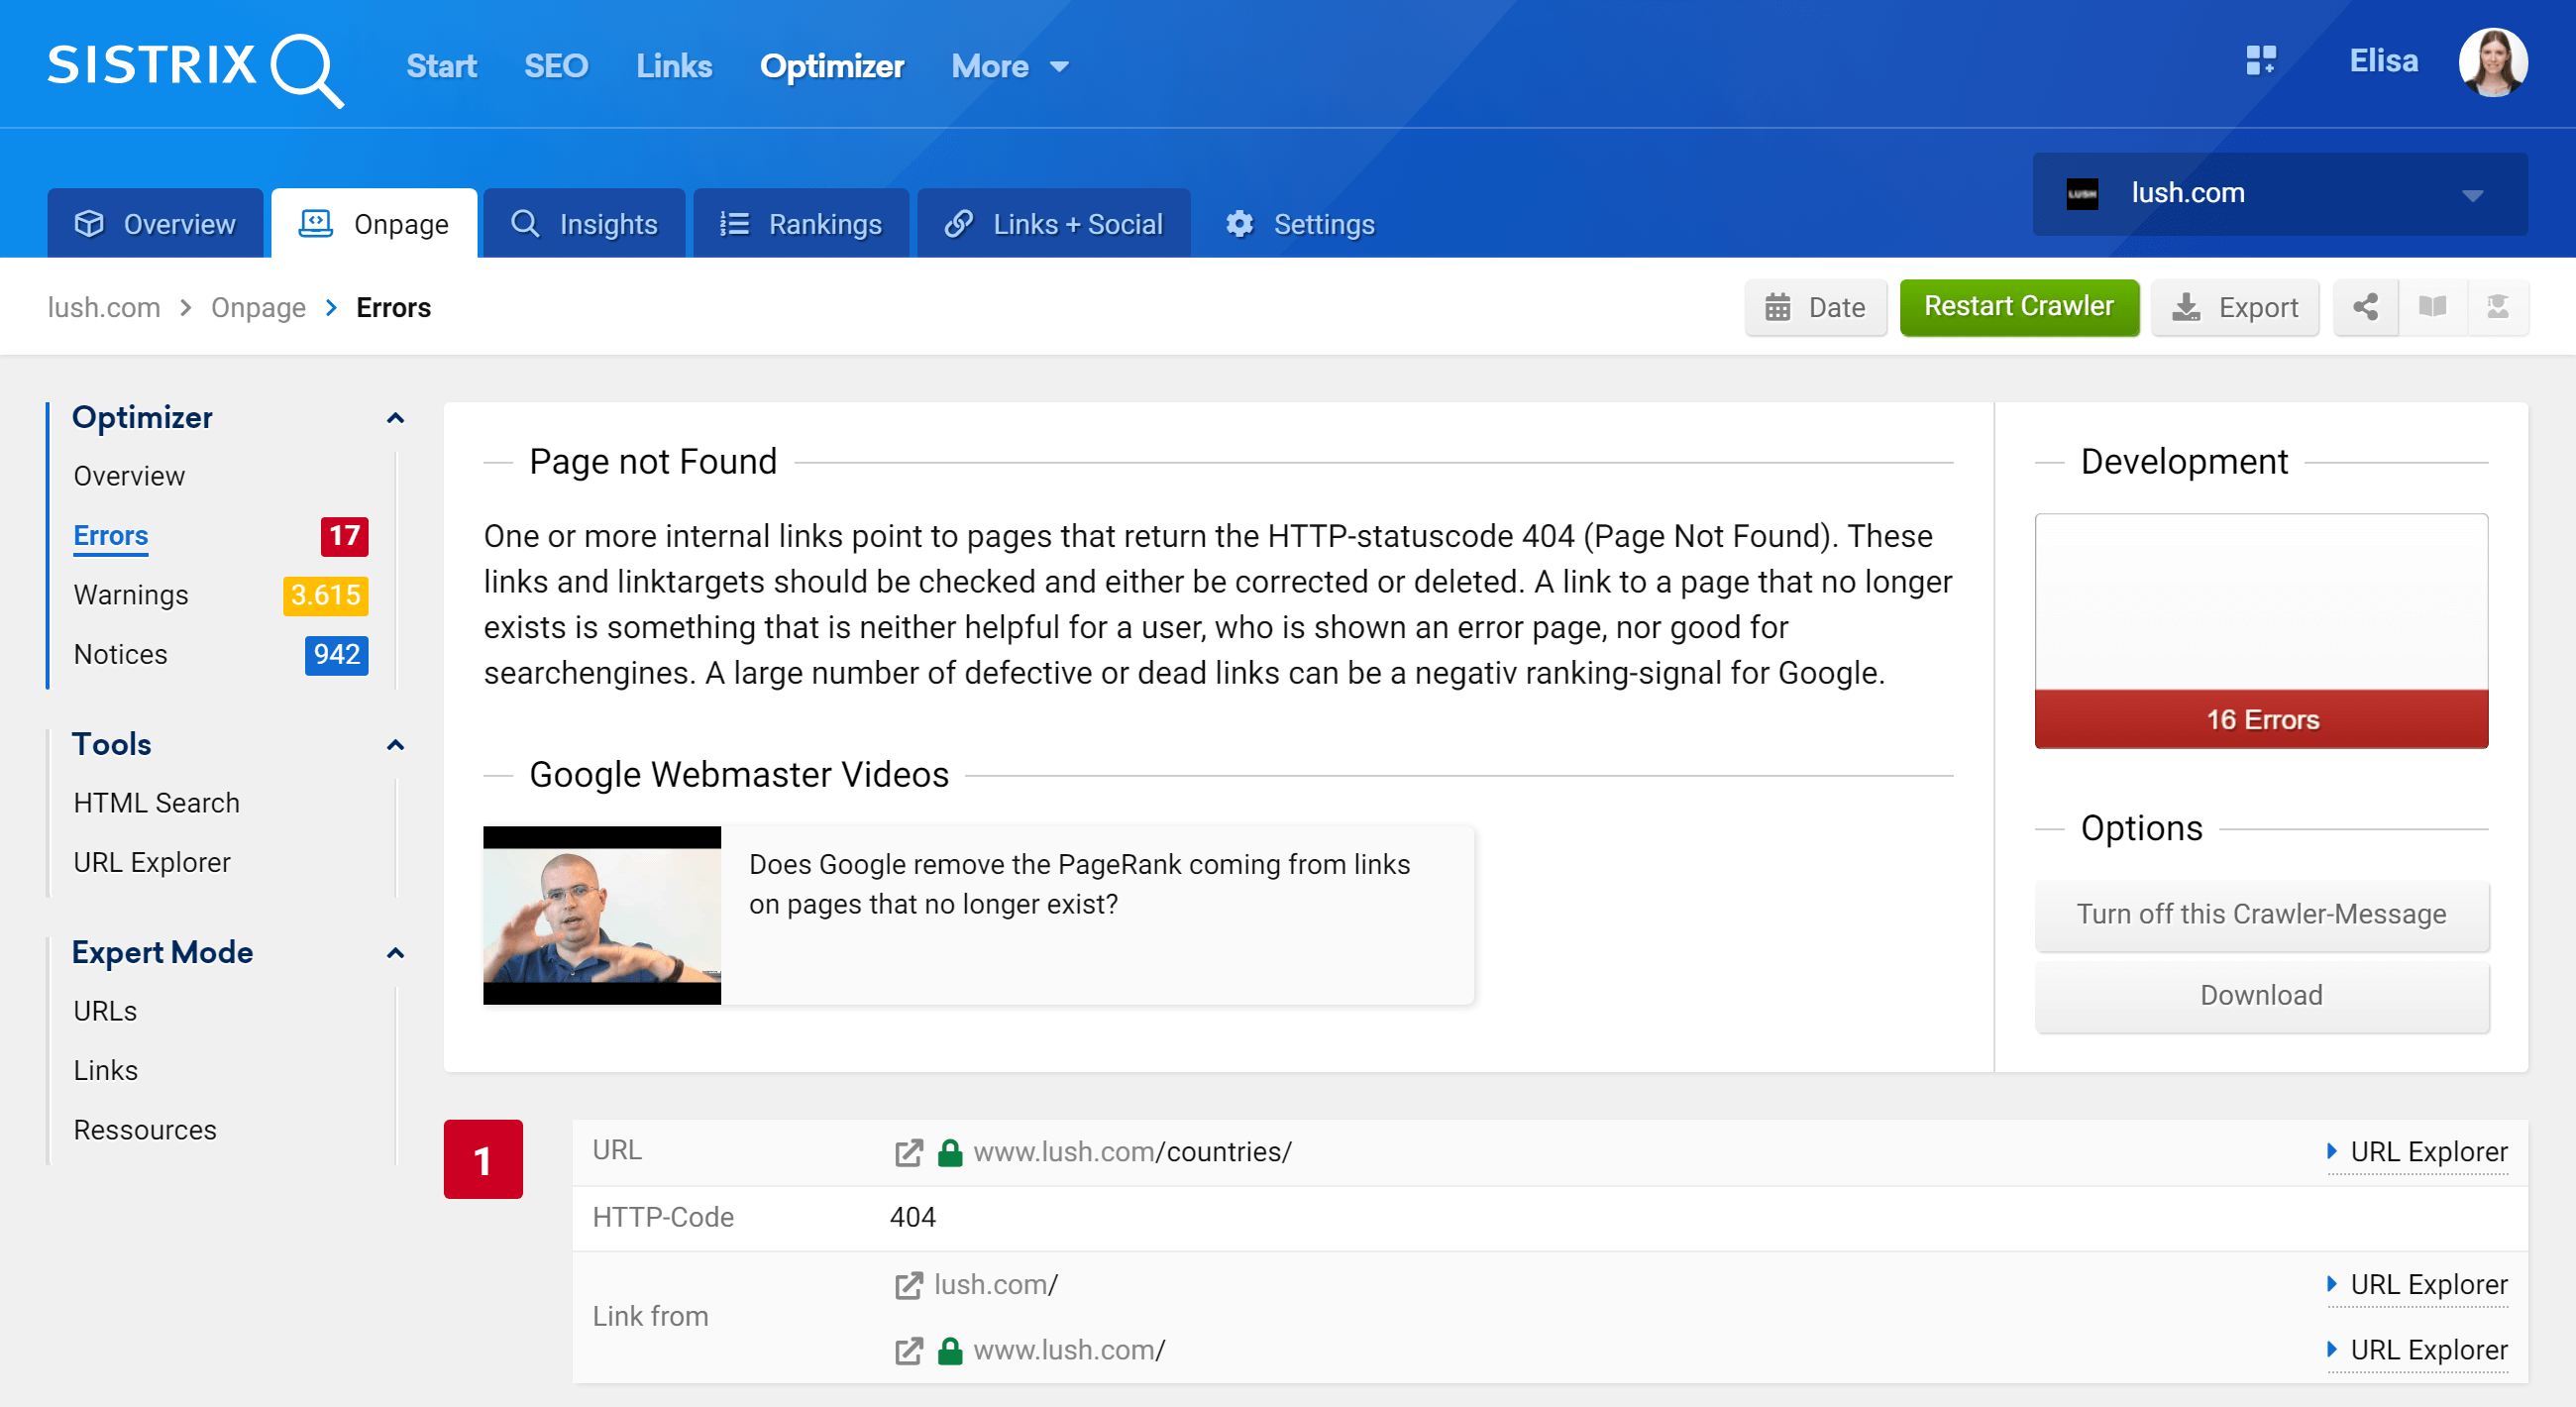Open the Links module in top navigation
Viewport: 2576px width, 1407px height.
(x=674, y=66)
